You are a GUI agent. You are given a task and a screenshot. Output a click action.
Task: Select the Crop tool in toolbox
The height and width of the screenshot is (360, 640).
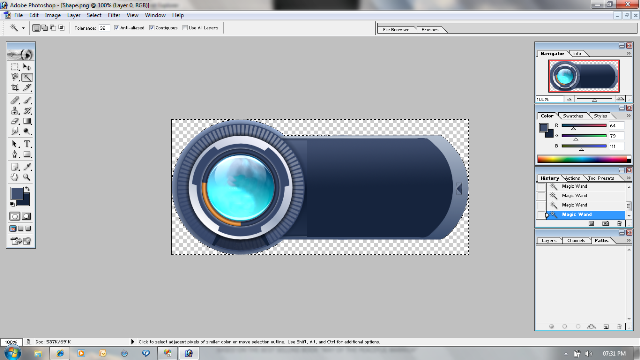tap(15, 88)
